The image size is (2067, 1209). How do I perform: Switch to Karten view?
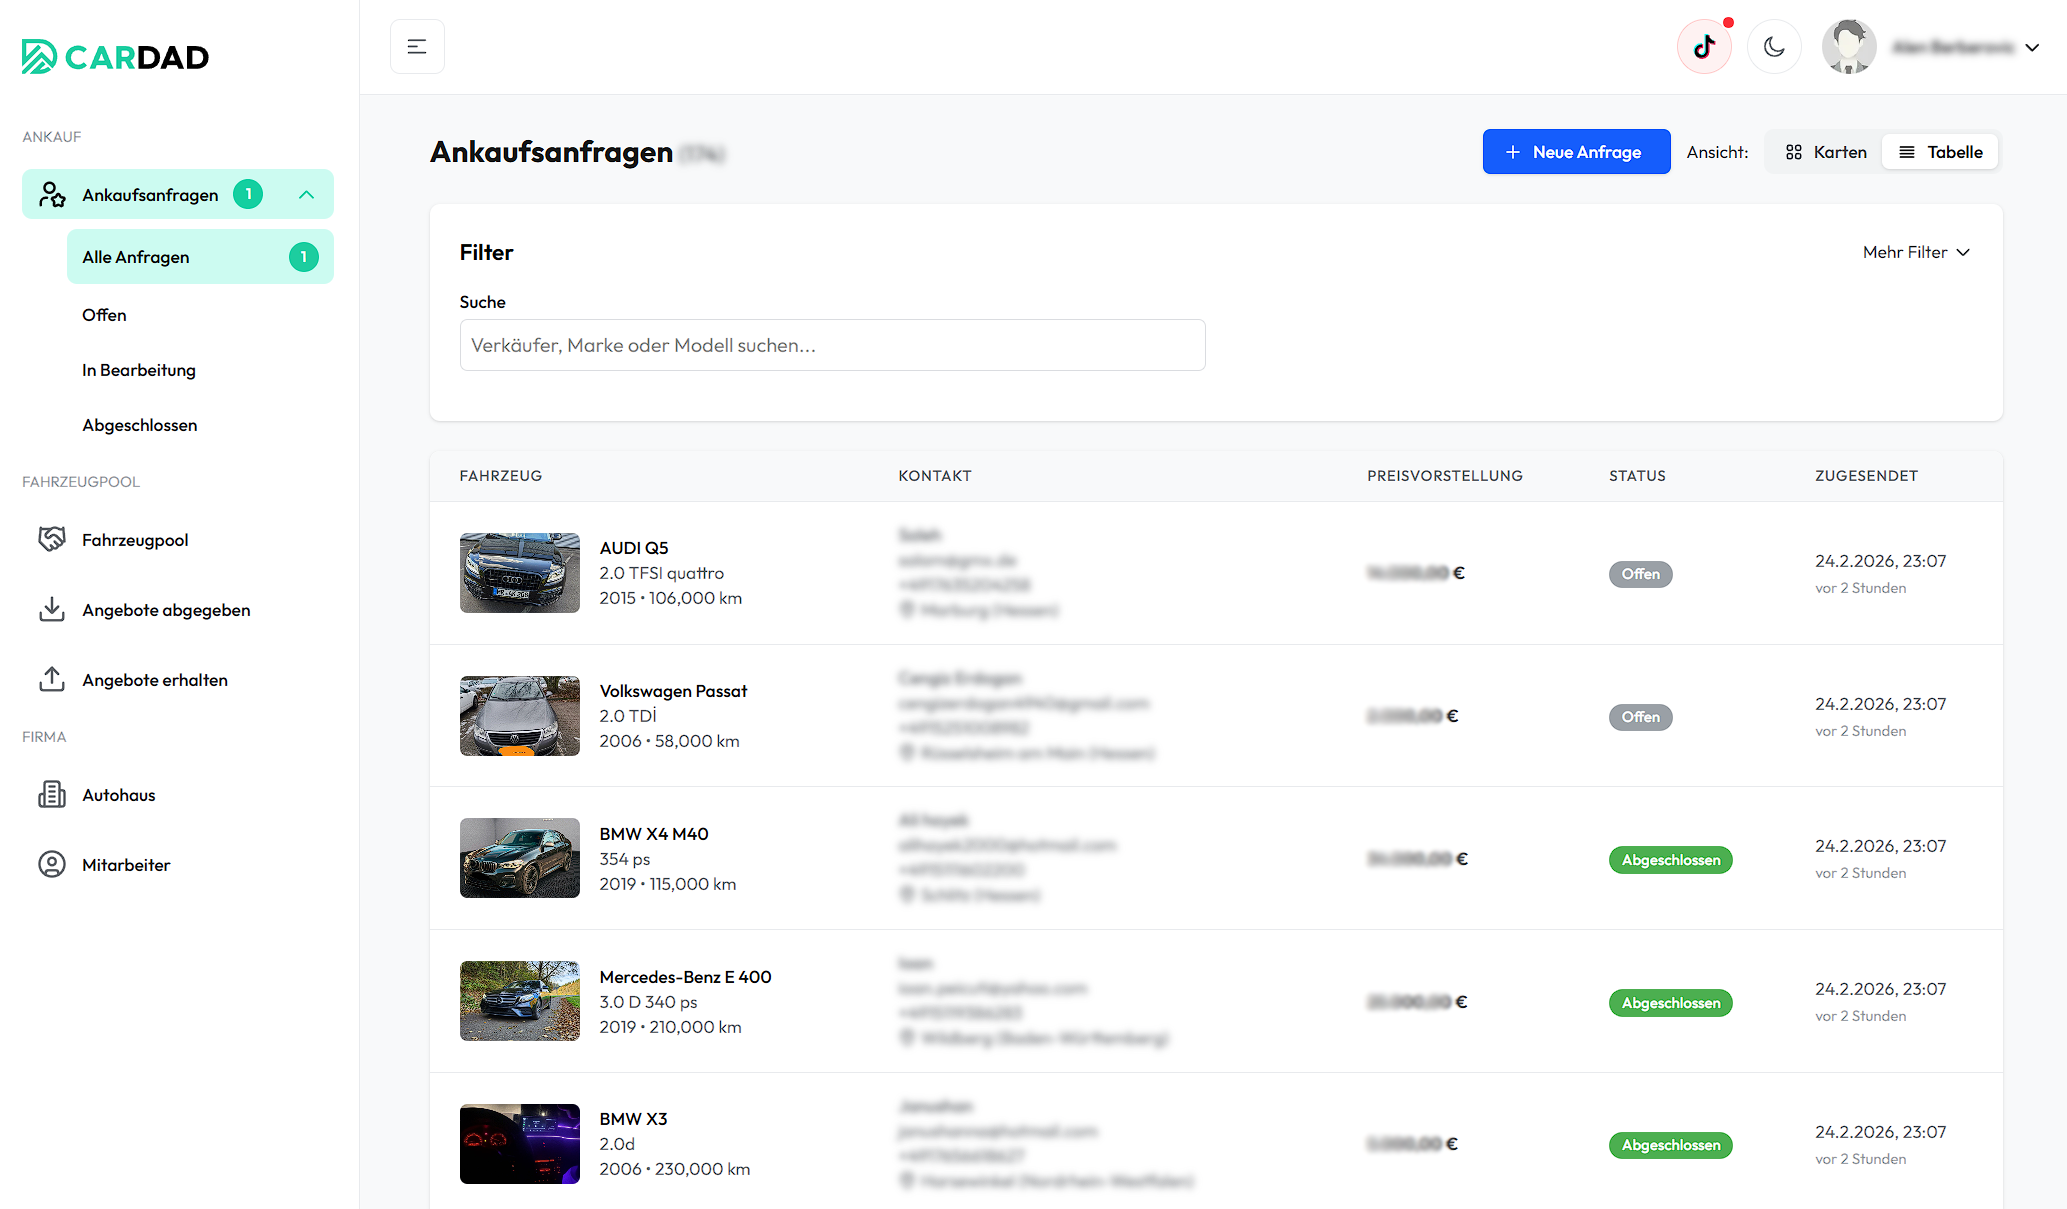pos(1826,152)
